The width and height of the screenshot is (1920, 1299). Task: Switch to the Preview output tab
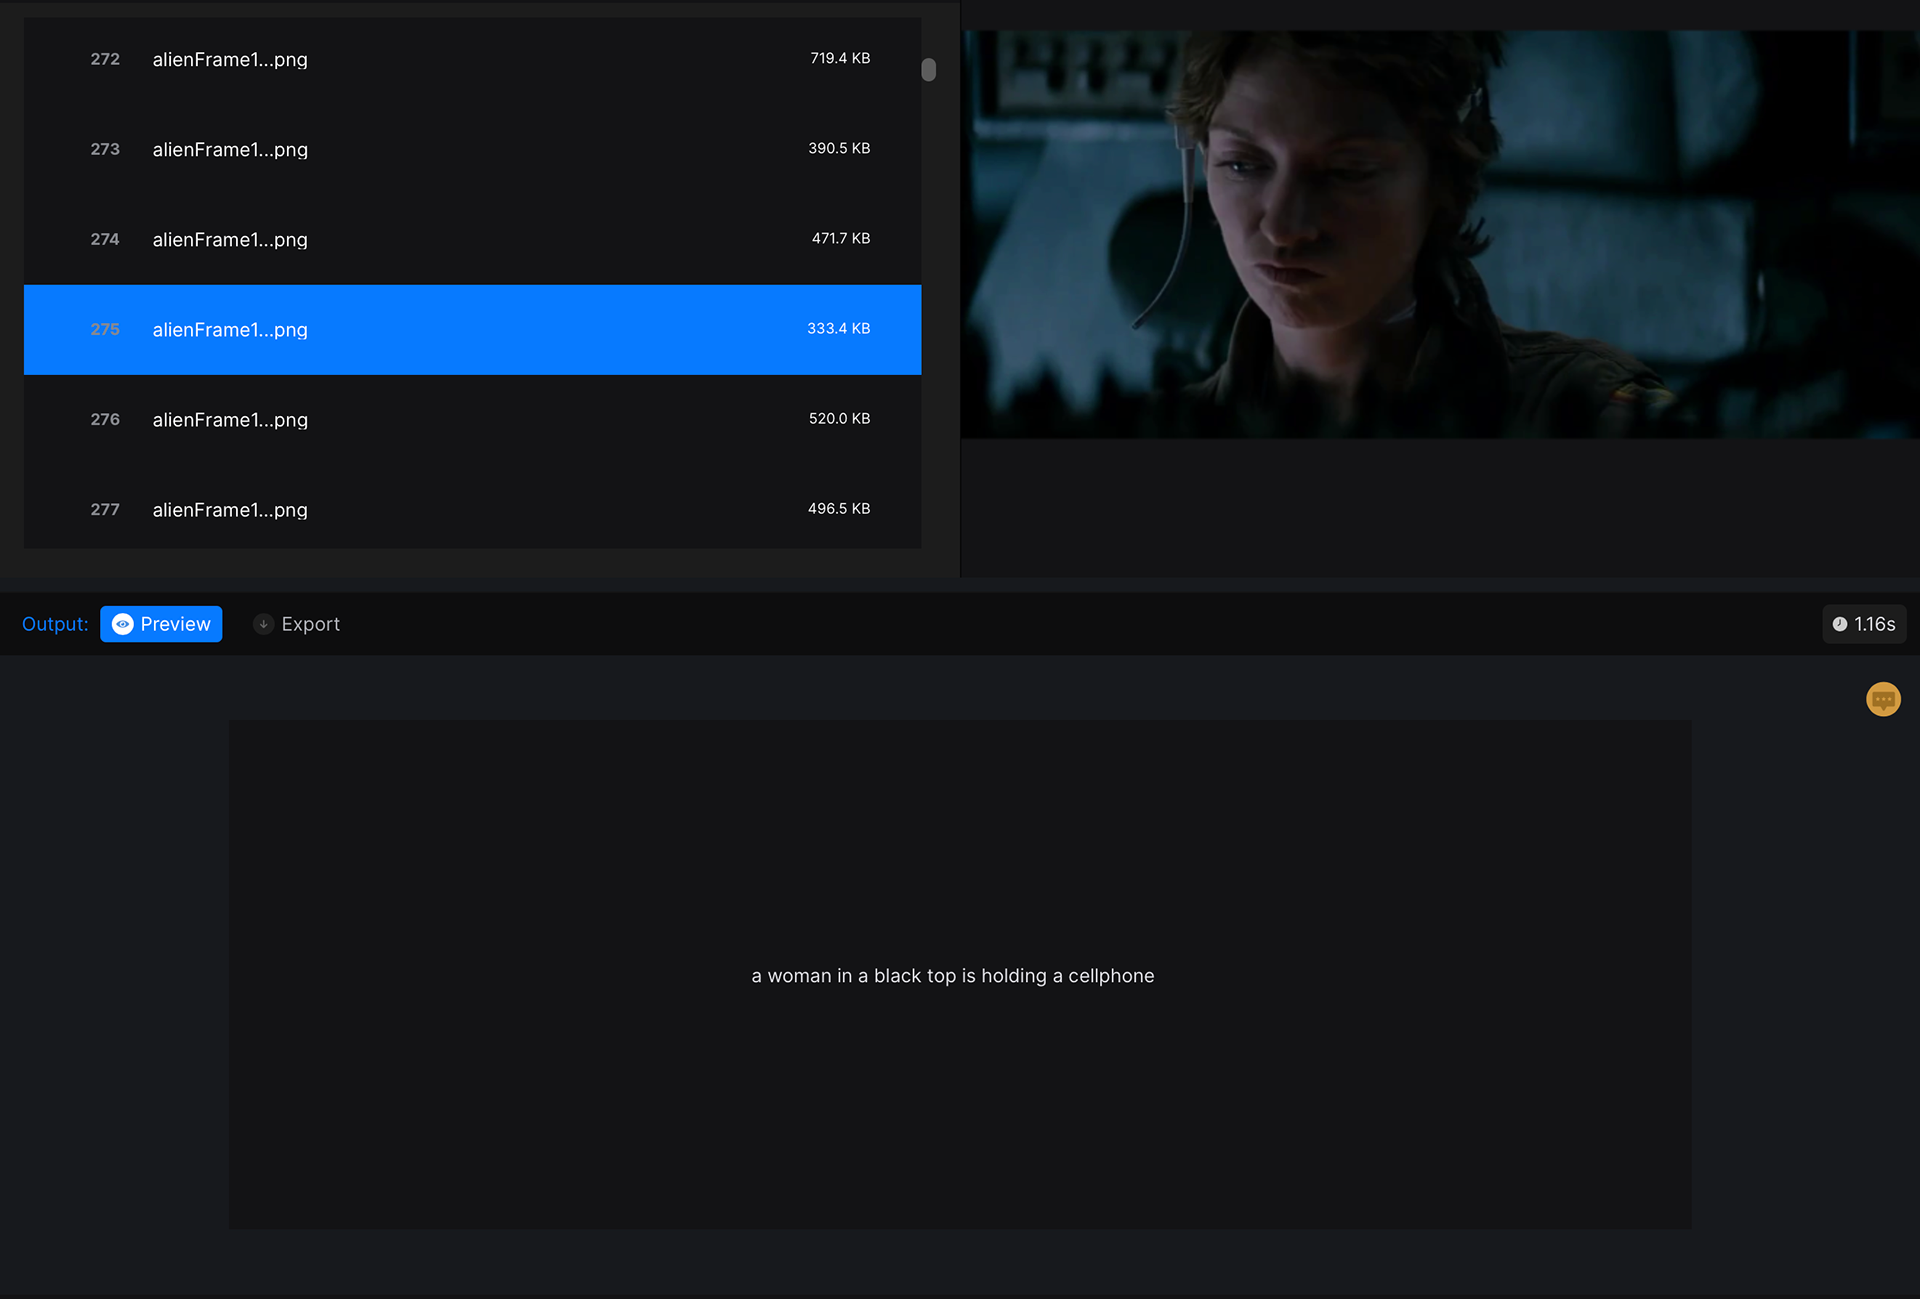161,624
